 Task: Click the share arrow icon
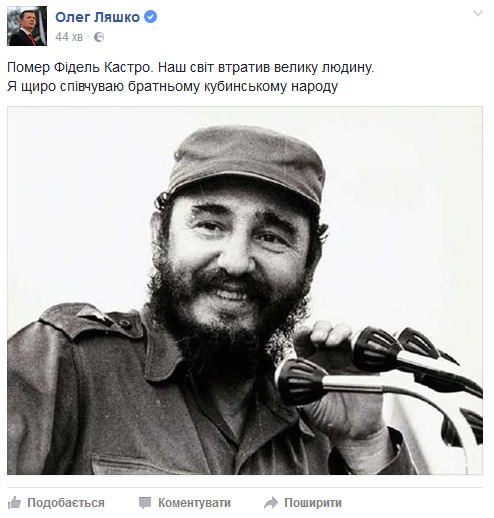pyautogui.click(x=271, y=503)
